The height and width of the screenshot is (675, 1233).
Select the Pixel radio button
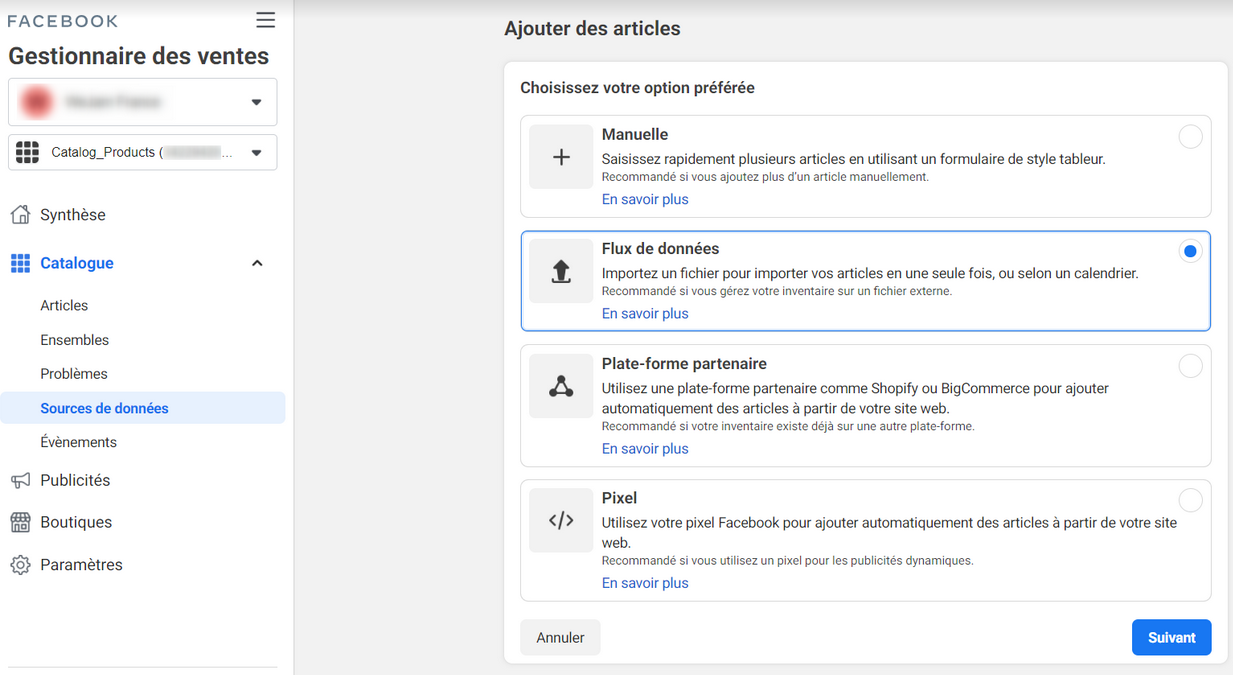point(1190,500)
